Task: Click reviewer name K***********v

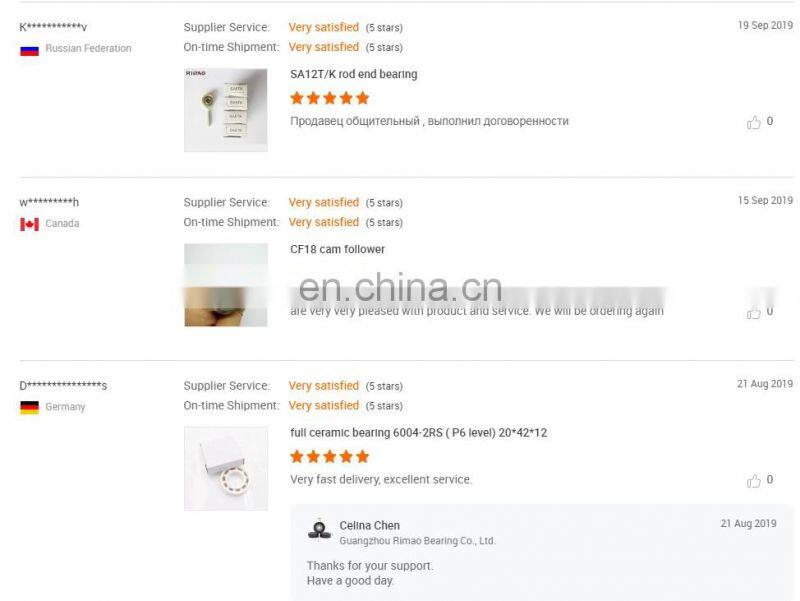Action: [53, 27]
